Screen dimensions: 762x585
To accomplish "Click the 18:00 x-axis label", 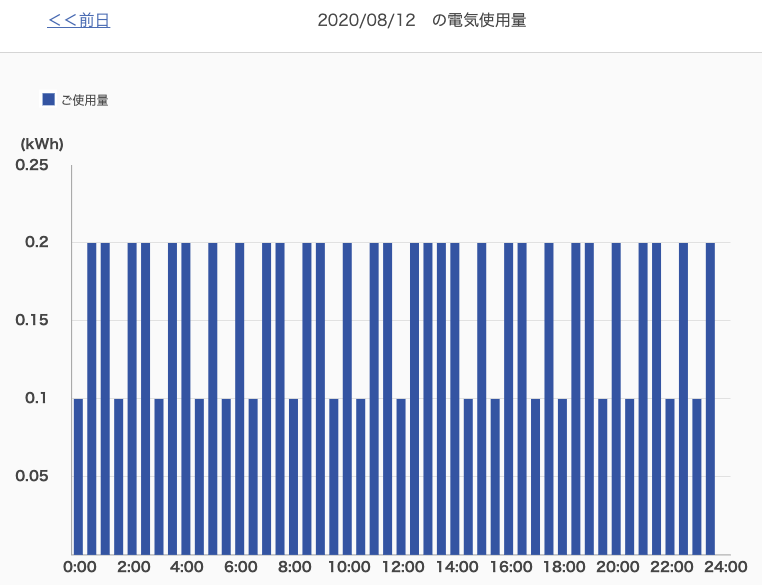I will click(563, 567).
